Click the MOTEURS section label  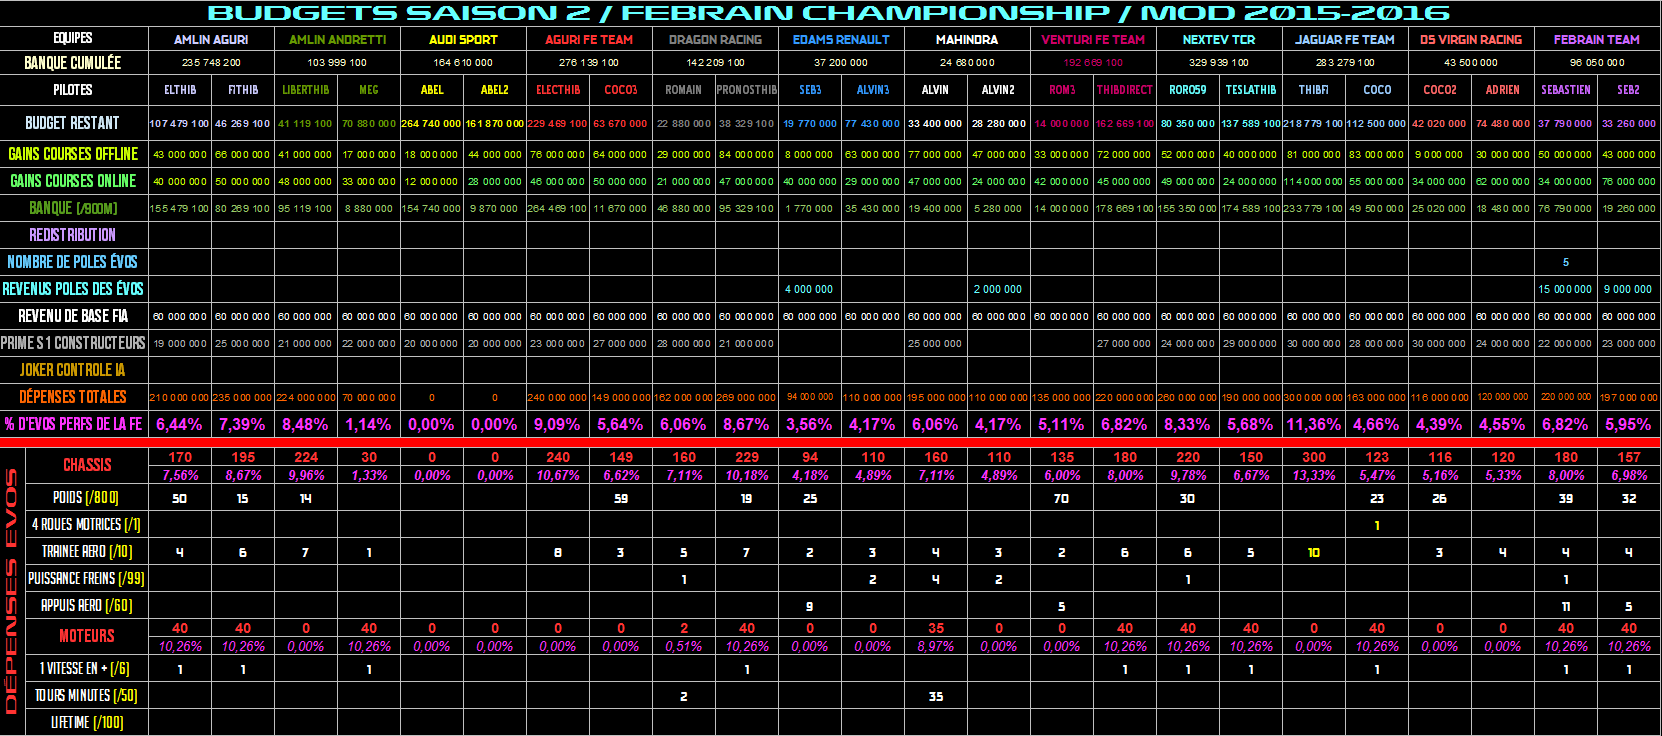point(87,636)
